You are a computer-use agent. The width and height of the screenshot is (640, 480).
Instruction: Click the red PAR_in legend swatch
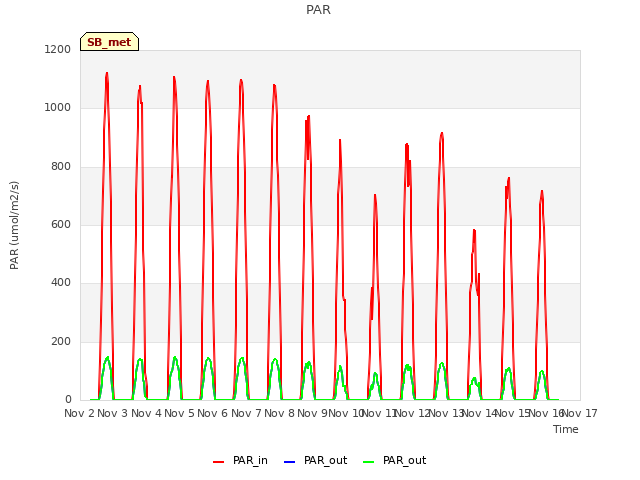(x=218, y=462)
